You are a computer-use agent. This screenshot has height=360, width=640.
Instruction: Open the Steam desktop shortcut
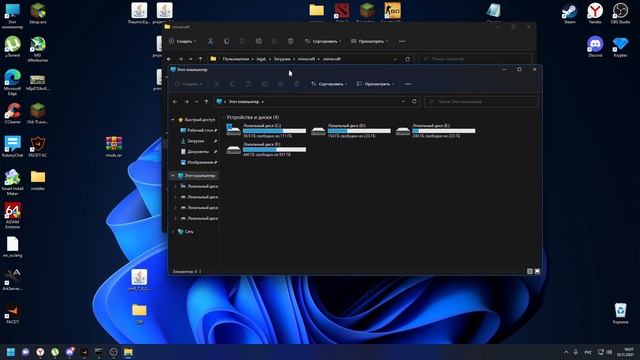click(569, 13)
